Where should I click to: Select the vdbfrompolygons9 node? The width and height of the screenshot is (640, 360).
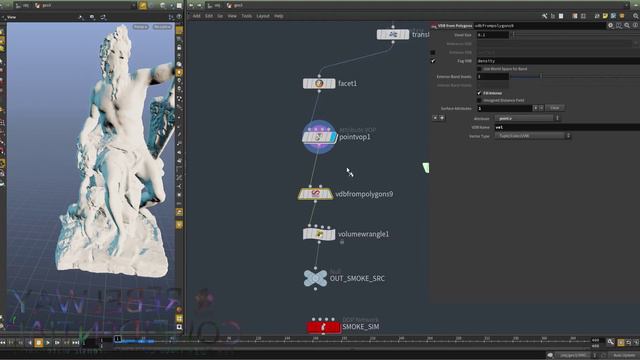pos(315,194)
